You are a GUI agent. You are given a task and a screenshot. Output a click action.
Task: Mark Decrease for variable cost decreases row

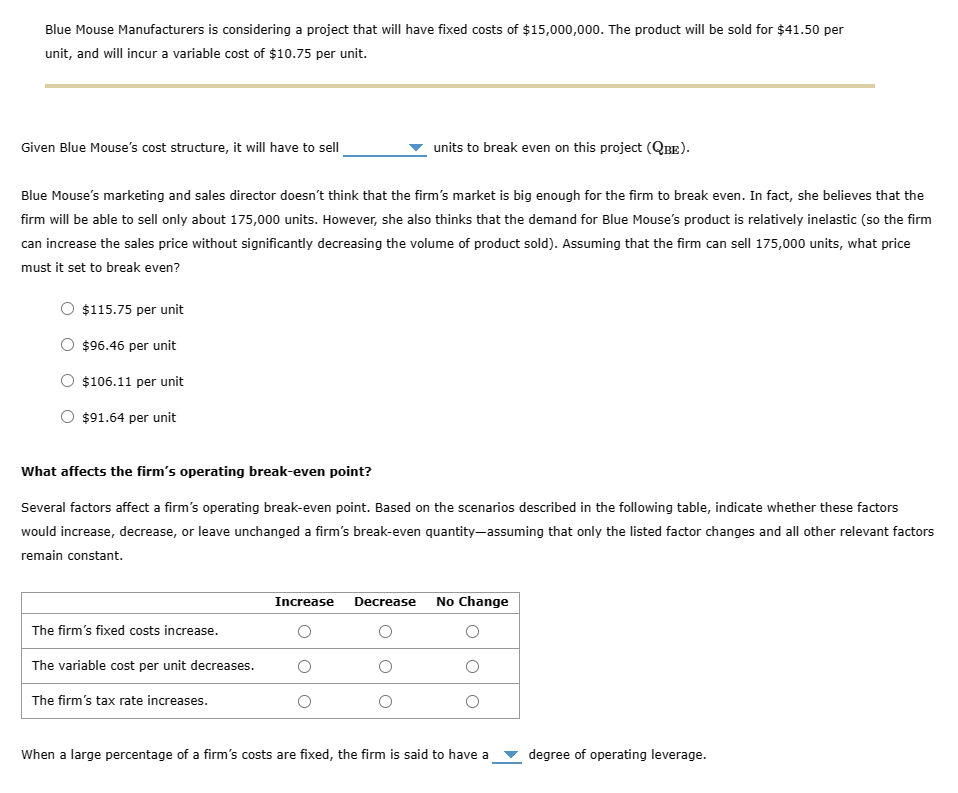(384, 666)
